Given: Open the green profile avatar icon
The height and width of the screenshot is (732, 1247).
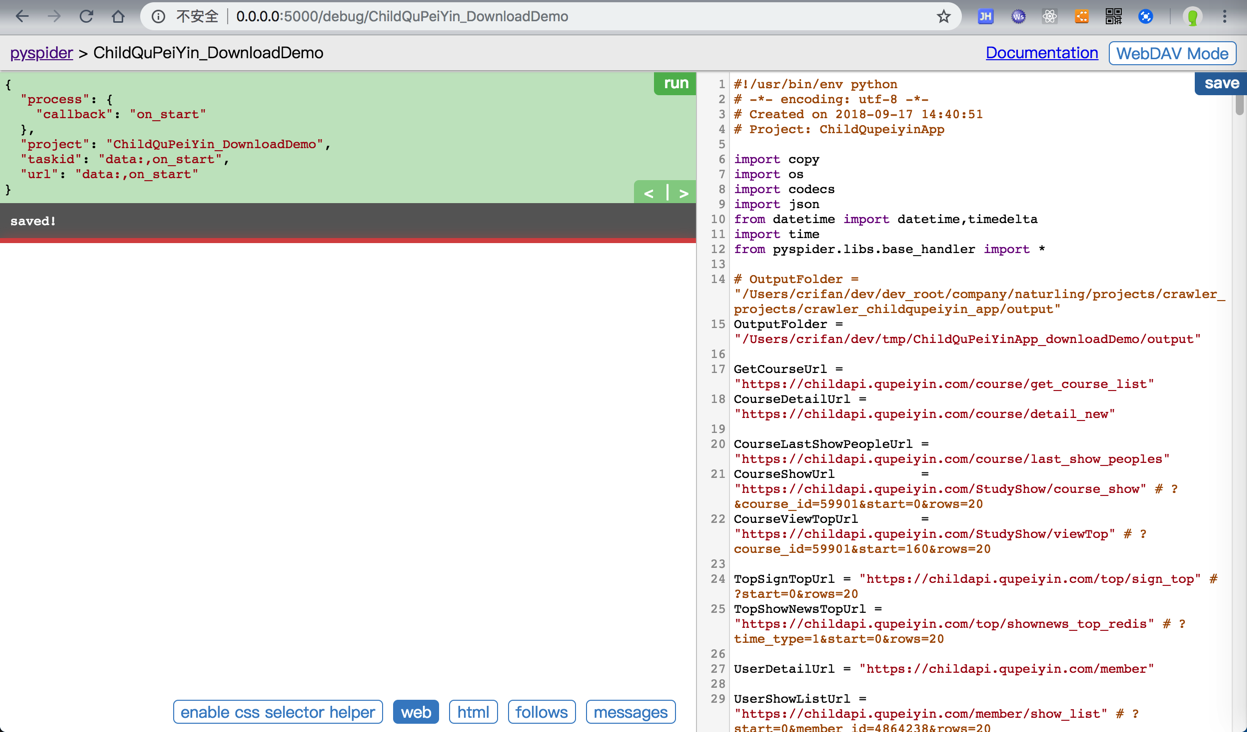Looking at the screenshot, I should pos(1192,16).
